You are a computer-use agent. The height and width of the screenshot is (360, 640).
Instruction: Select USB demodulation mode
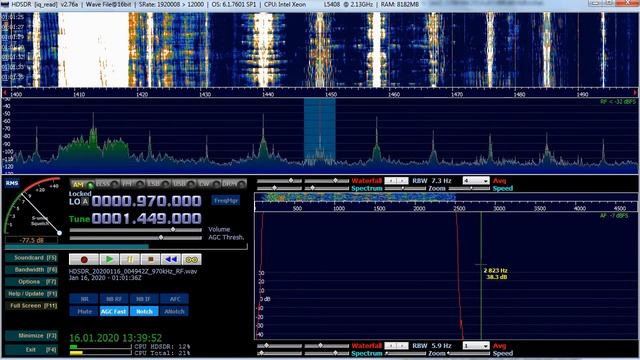[183, 184]
